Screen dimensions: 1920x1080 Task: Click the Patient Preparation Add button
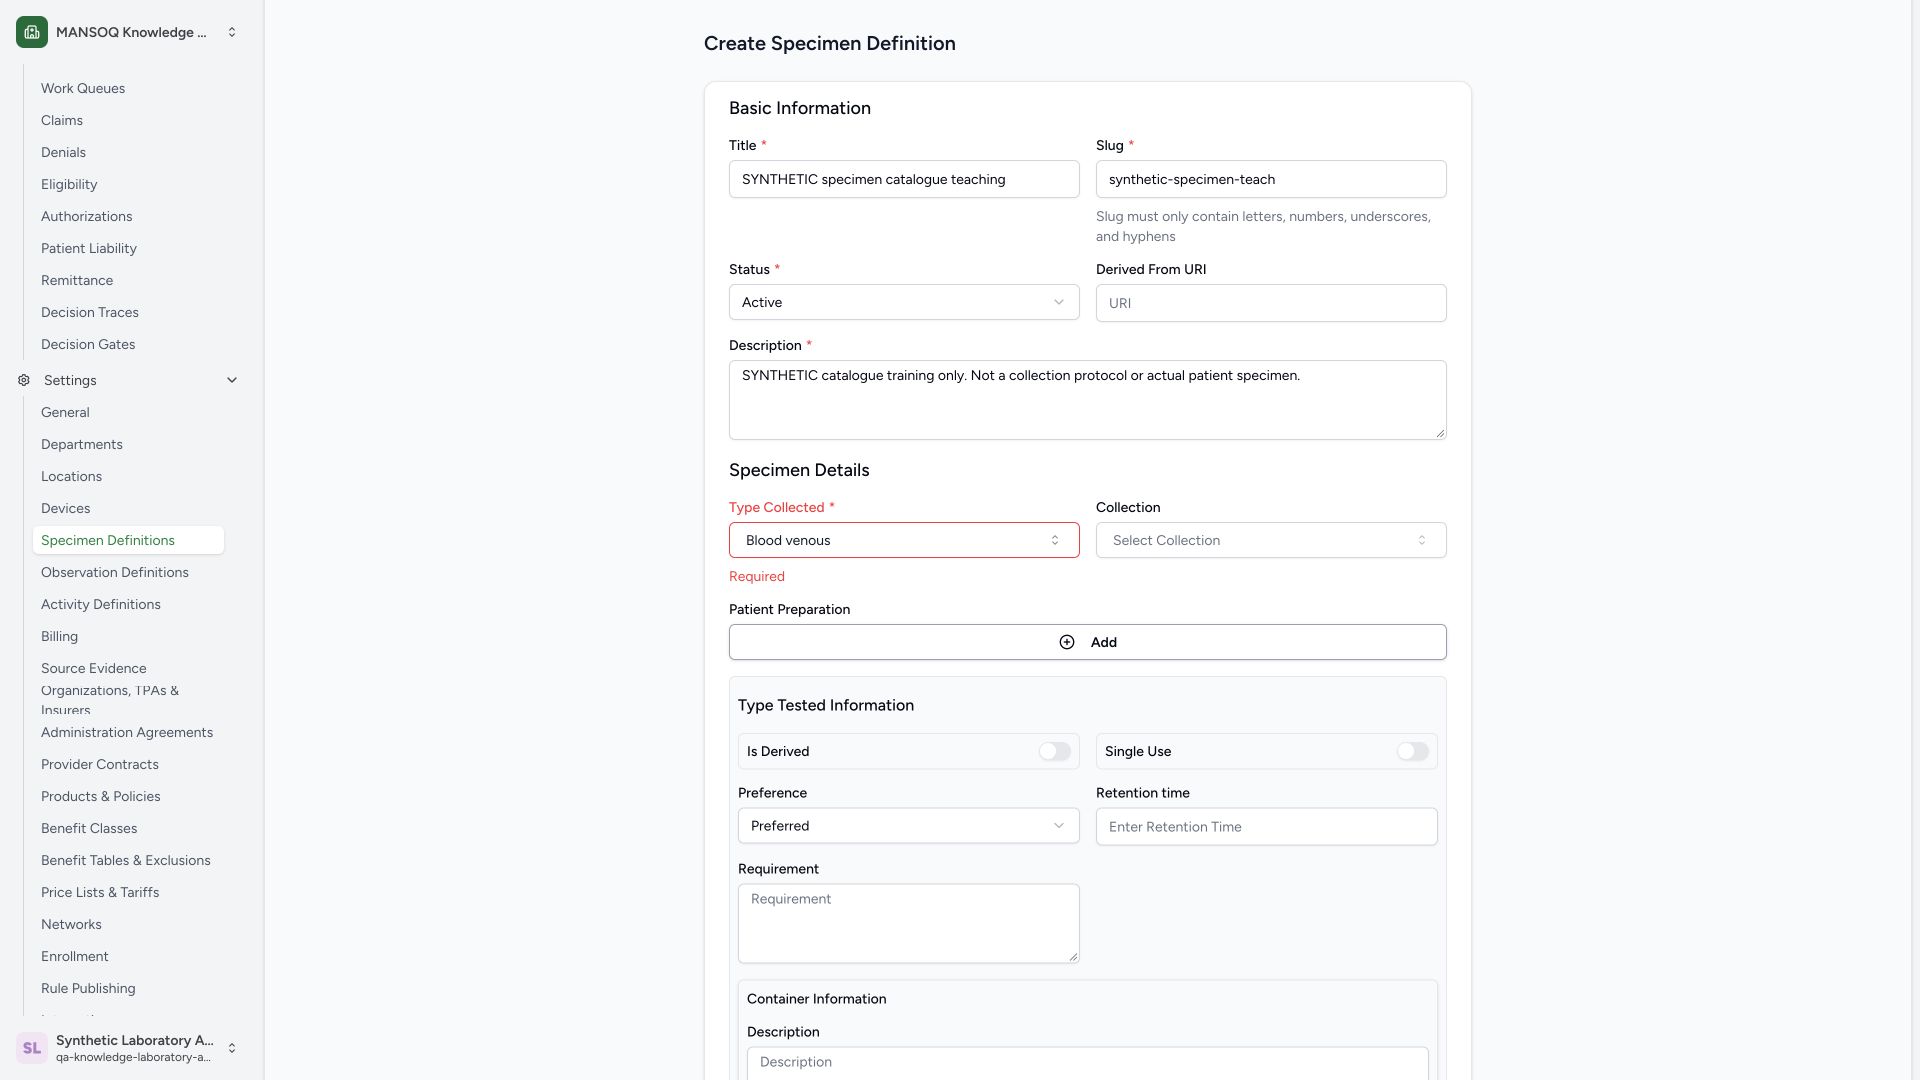point(1088,642)
